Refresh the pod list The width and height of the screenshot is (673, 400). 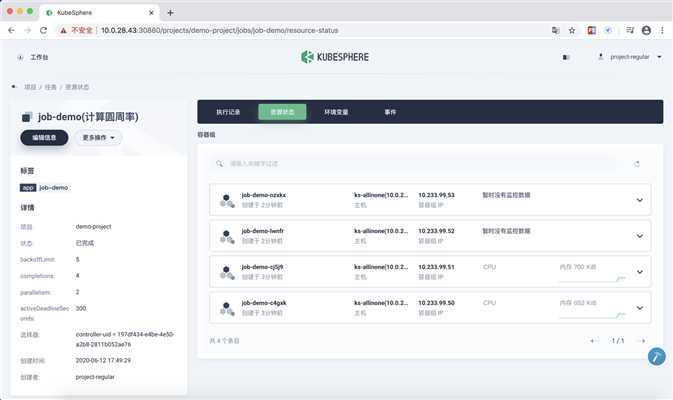(637, 164)
